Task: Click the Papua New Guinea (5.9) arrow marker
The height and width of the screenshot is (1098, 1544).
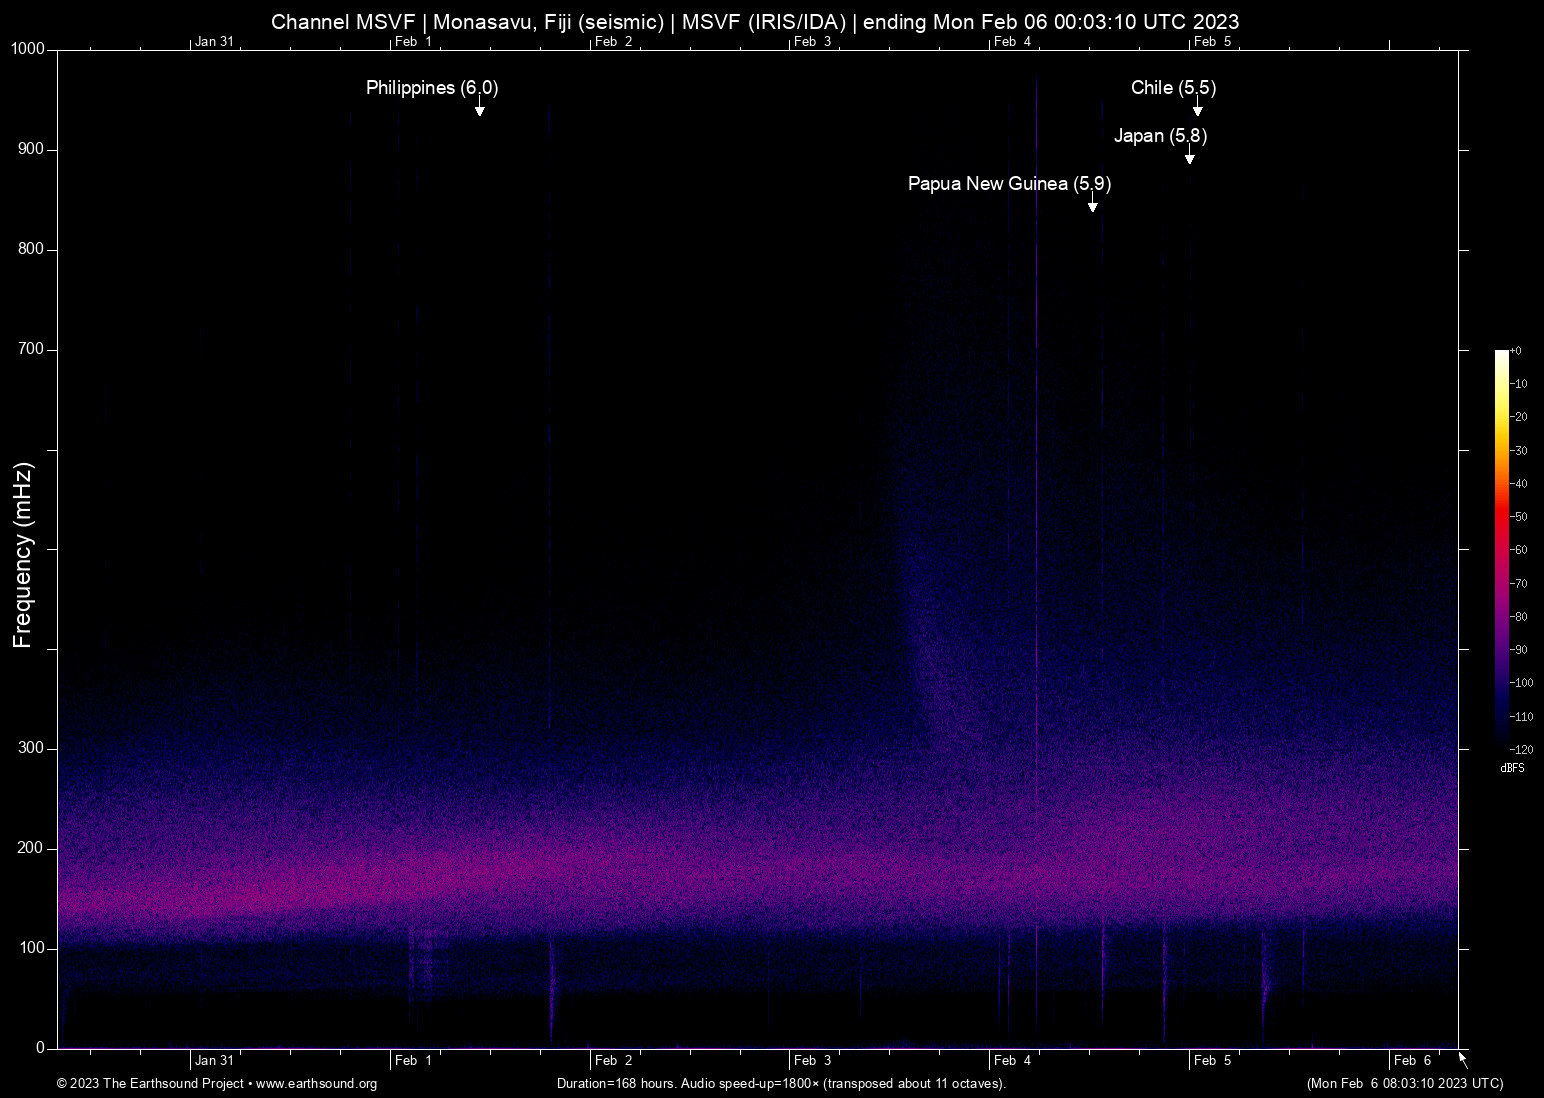Action: click(1093, 203)
